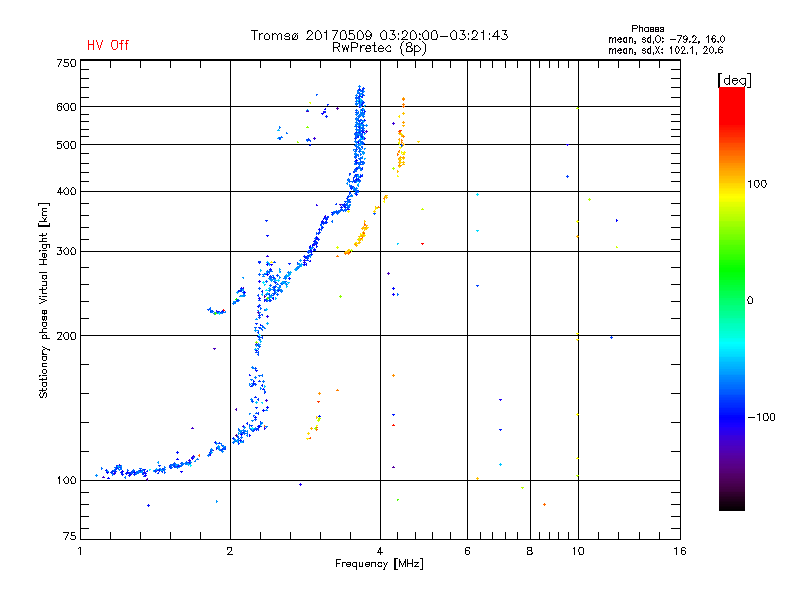Click the y-axis tick label '100'
Image resolution: width=800 pixels, height=600 pixels.
pyautogui.click(x=66, y=480)
